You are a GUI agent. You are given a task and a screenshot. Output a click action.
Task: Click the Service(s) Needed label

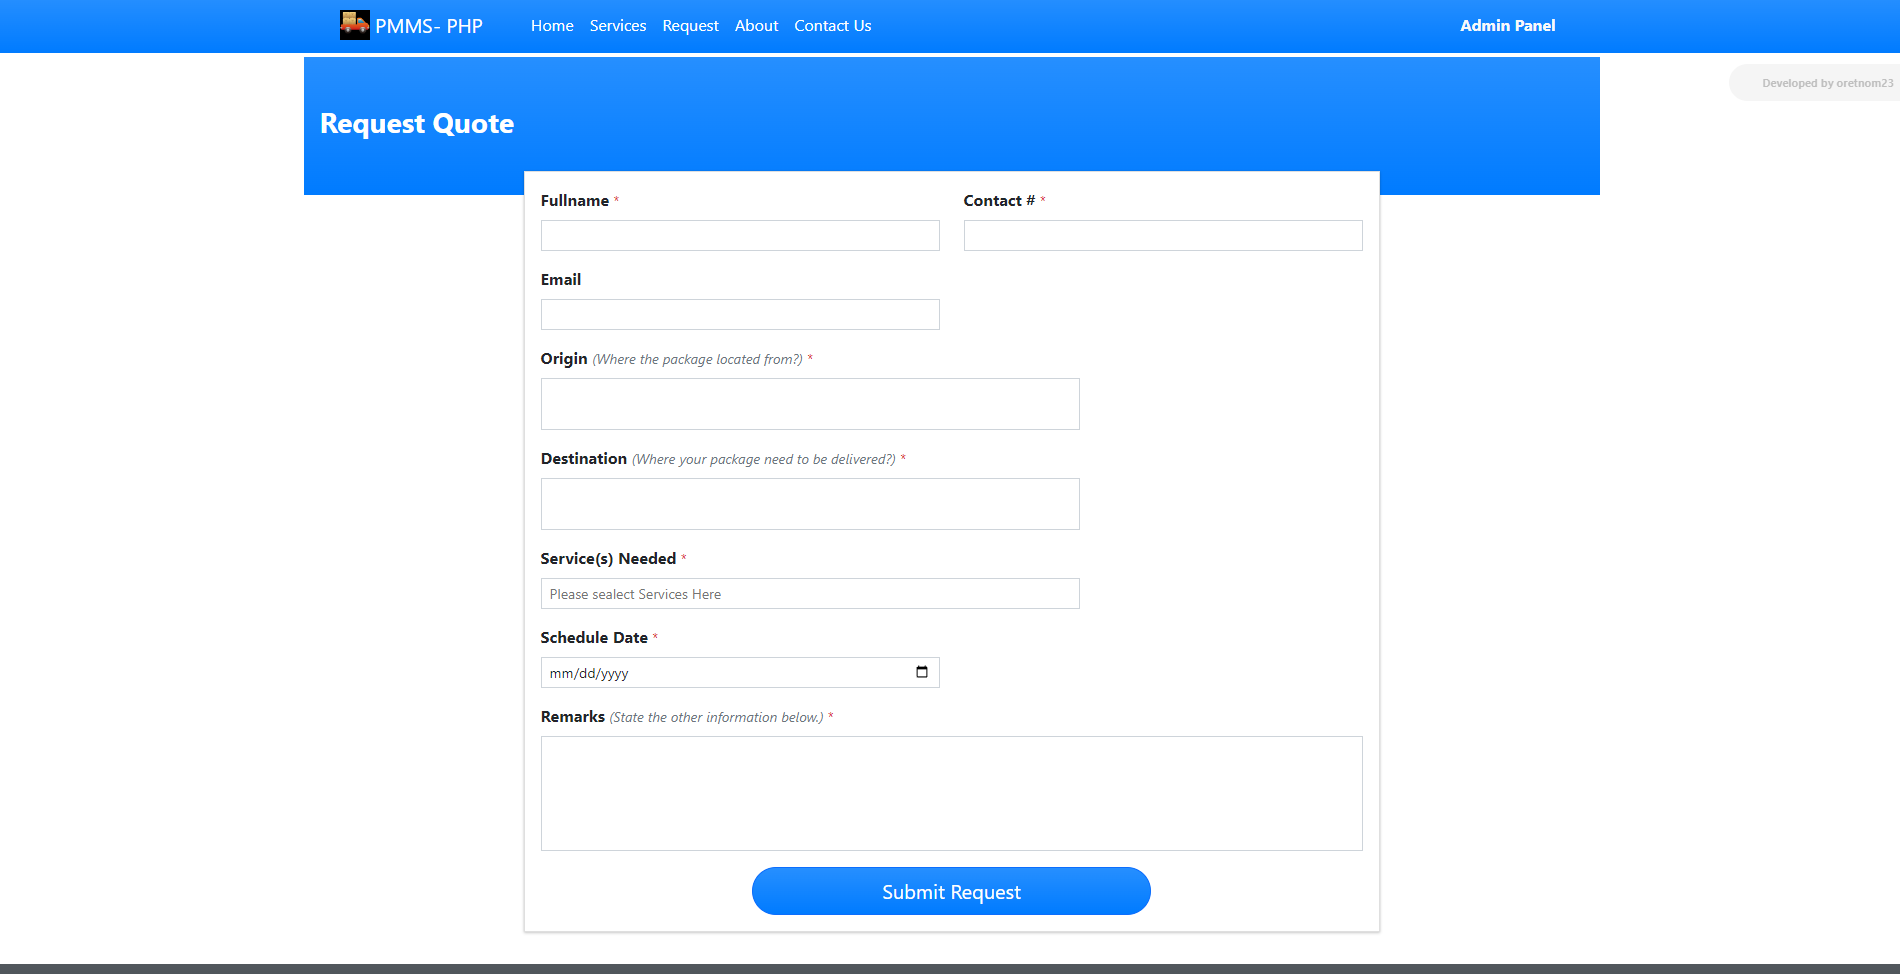click(x=608, y=559)
